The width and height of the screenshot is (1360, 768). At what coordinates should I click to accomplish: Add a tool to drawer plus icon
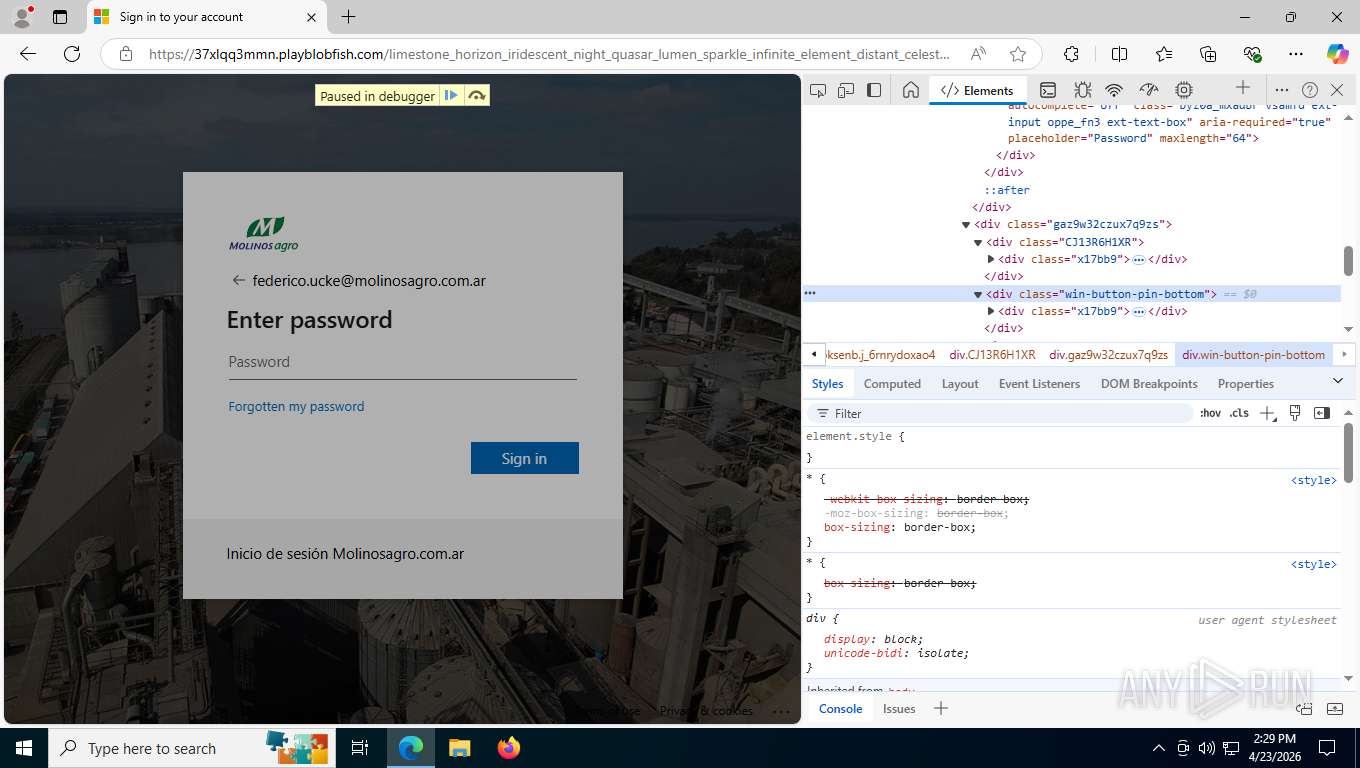click(940, 708)
